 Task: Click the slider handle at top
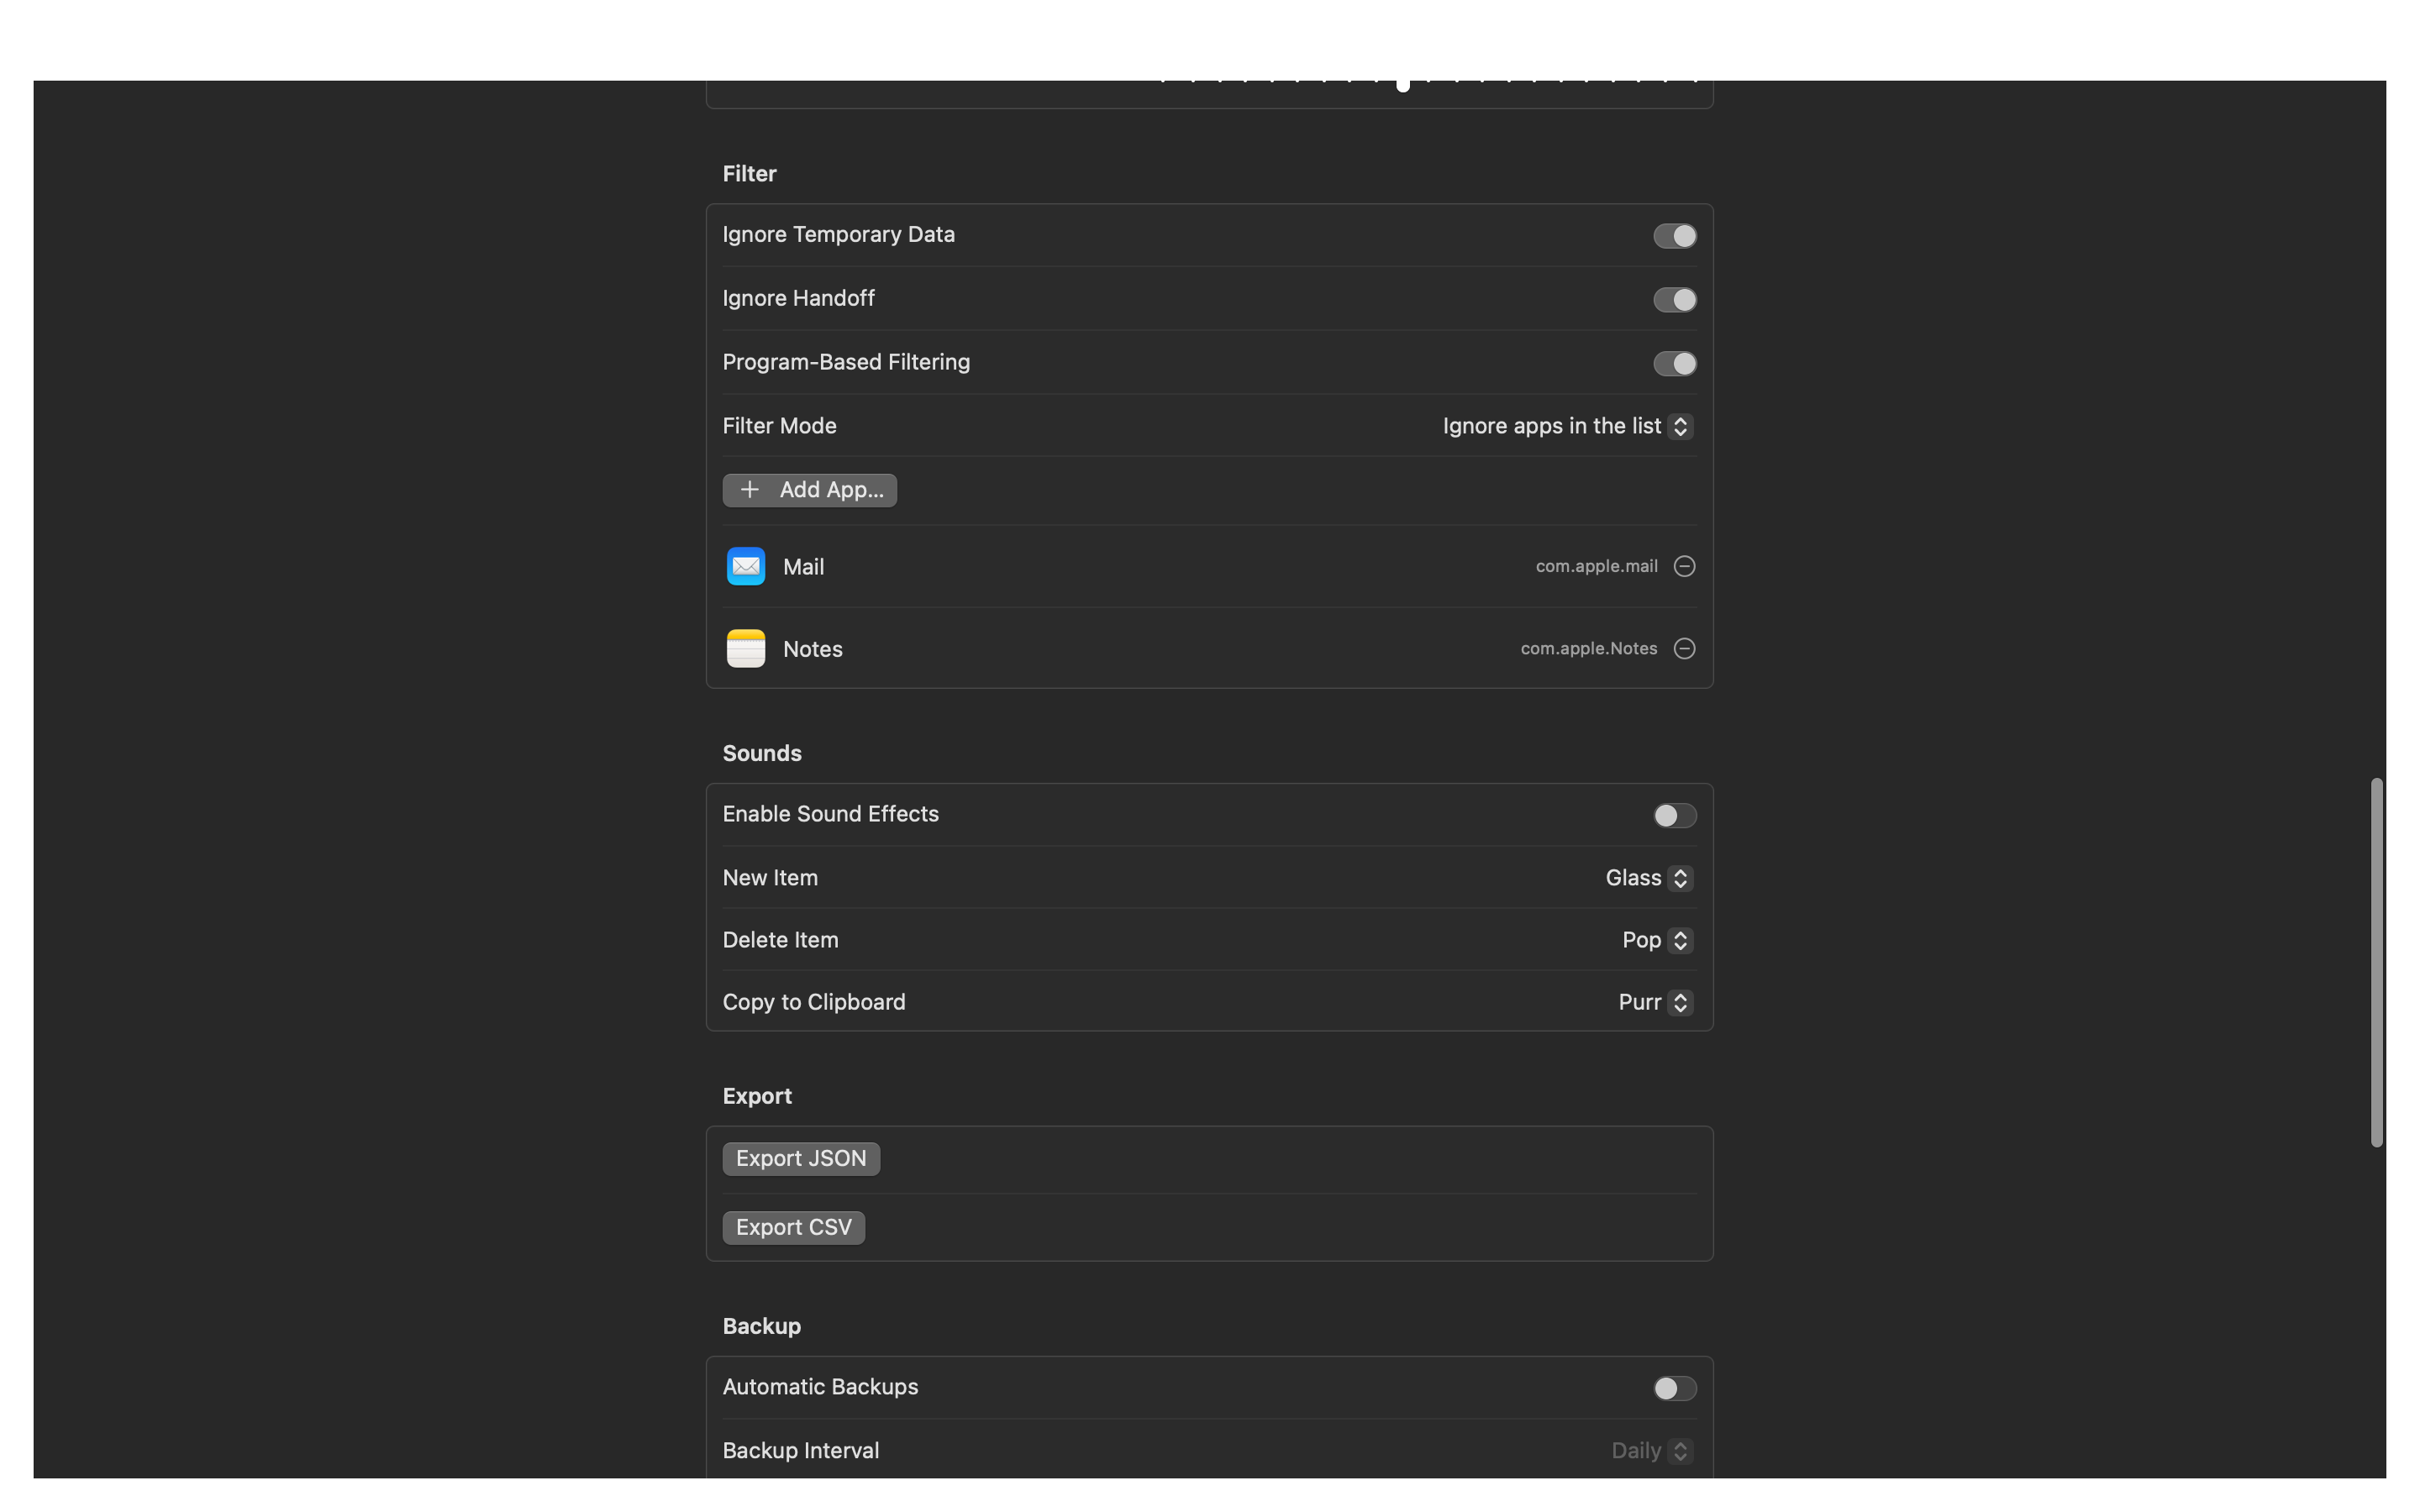1402,85
